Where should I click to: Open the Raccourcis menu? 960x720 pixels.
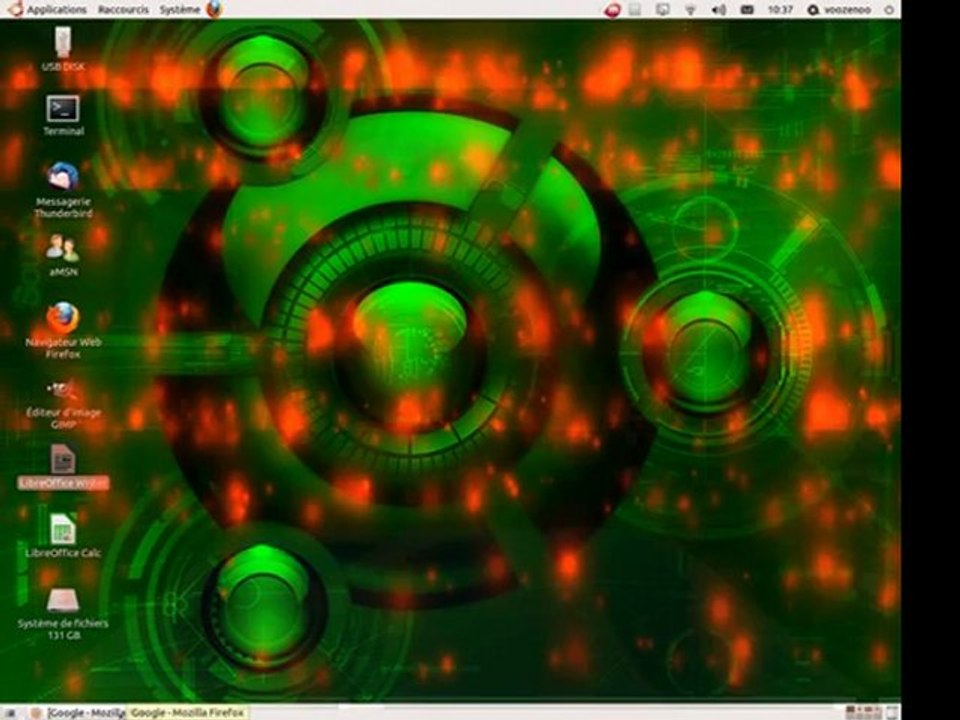coord(123,9)
